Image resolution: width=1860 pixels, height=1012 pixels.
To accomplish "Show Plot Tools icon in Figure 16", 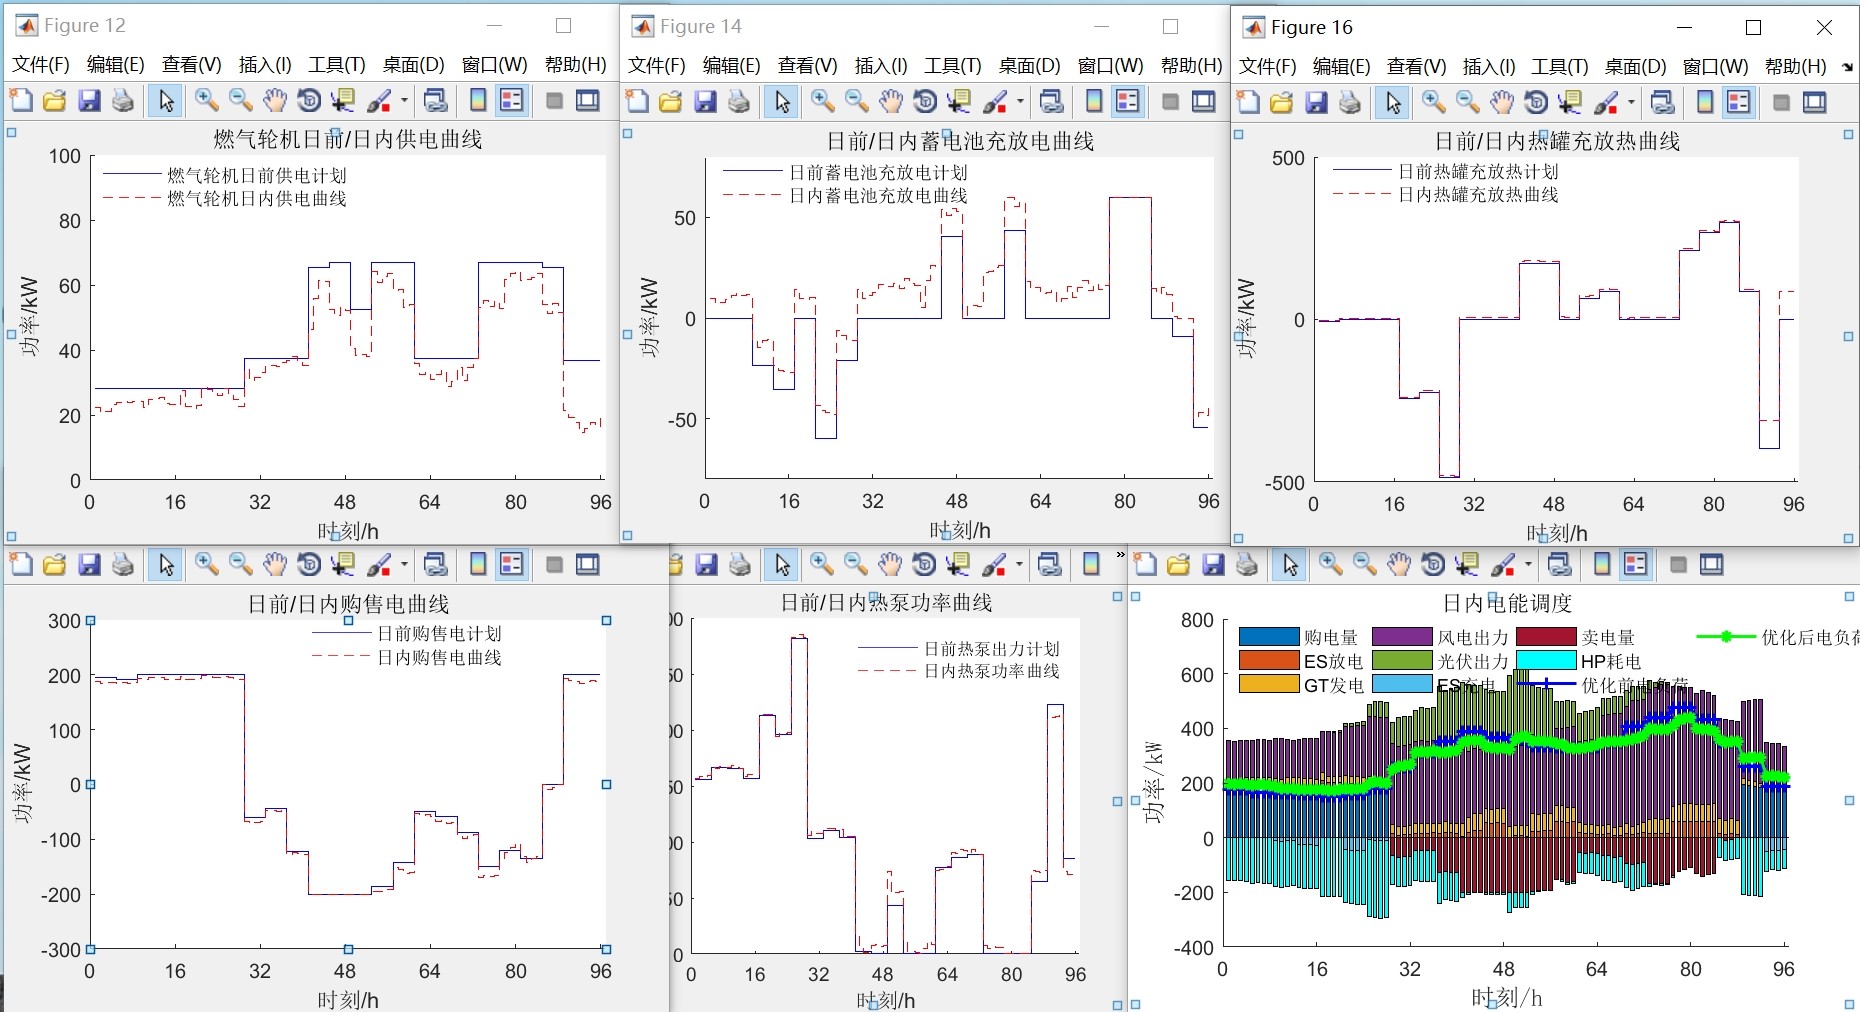I will point(1815,102).
